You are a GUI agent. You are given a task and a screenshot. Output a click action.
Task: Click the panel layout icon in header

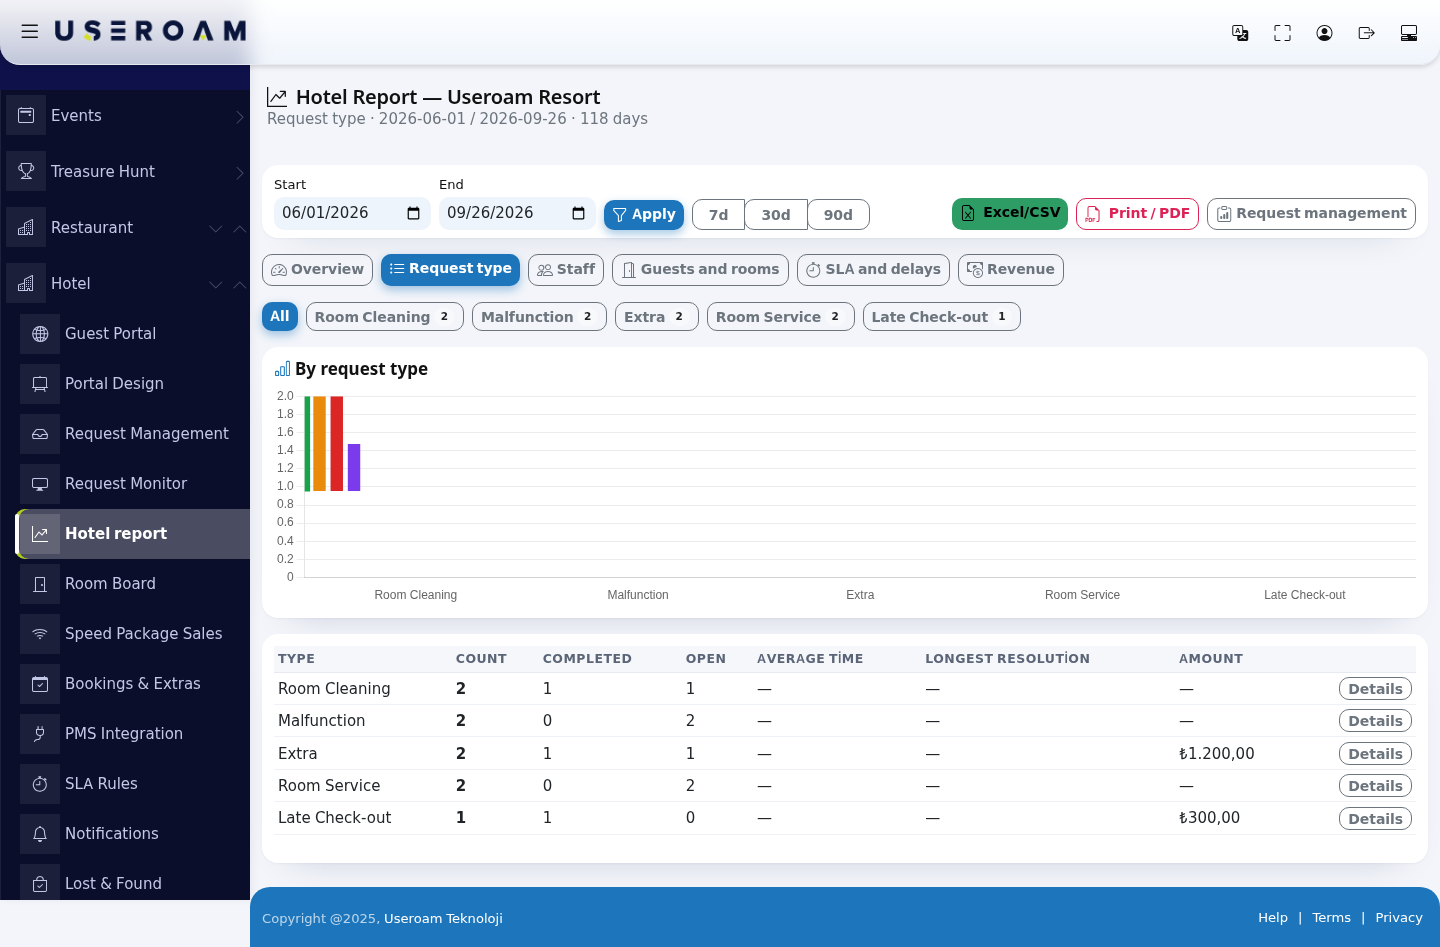coord(1409,33)
